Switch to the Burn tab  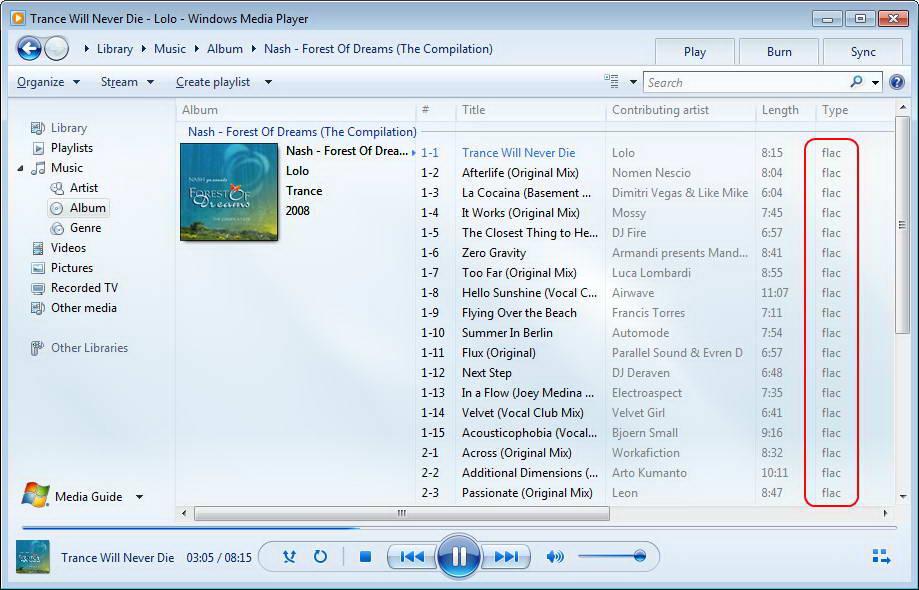779,52
